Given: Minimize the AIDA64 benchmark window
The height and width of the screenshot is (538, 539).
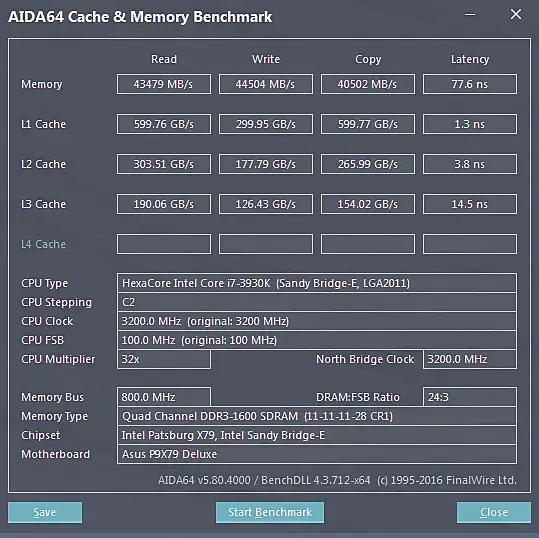Looking at the screenshot, I should tap(470, 14).
